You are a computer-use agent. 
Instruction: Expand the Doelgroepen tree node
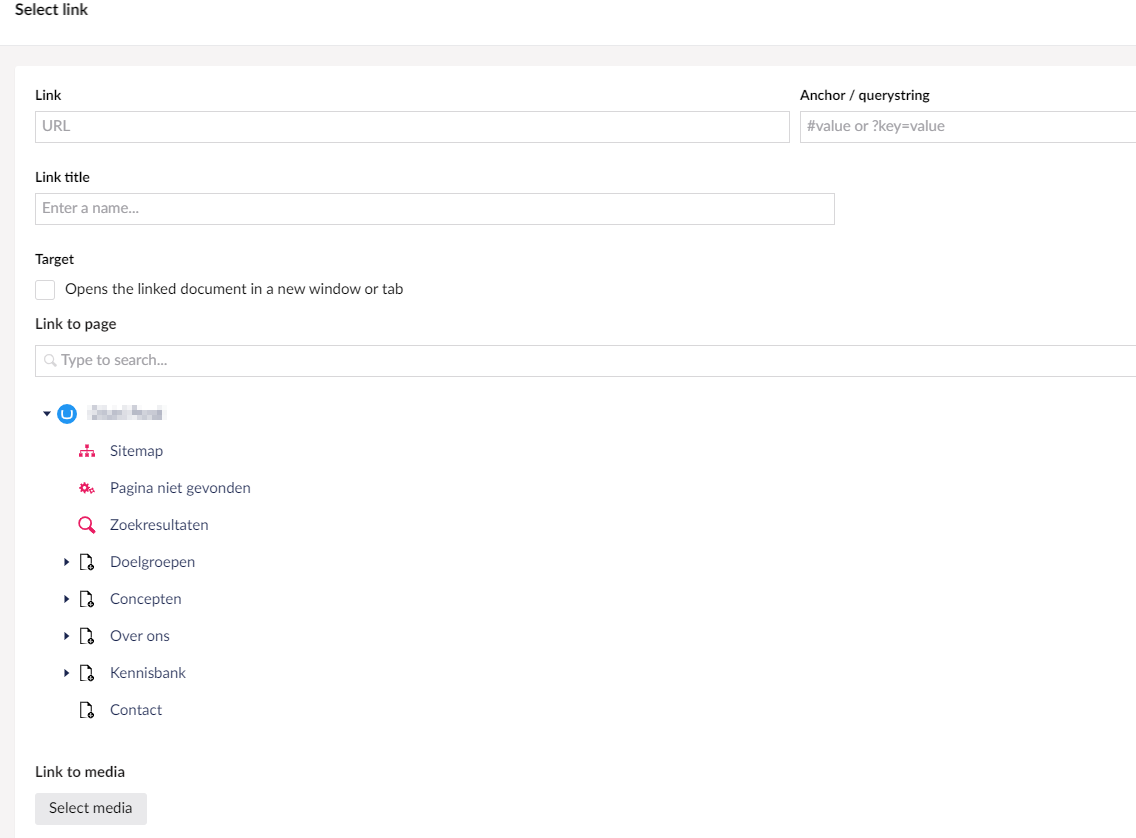[x=66, y=561]
